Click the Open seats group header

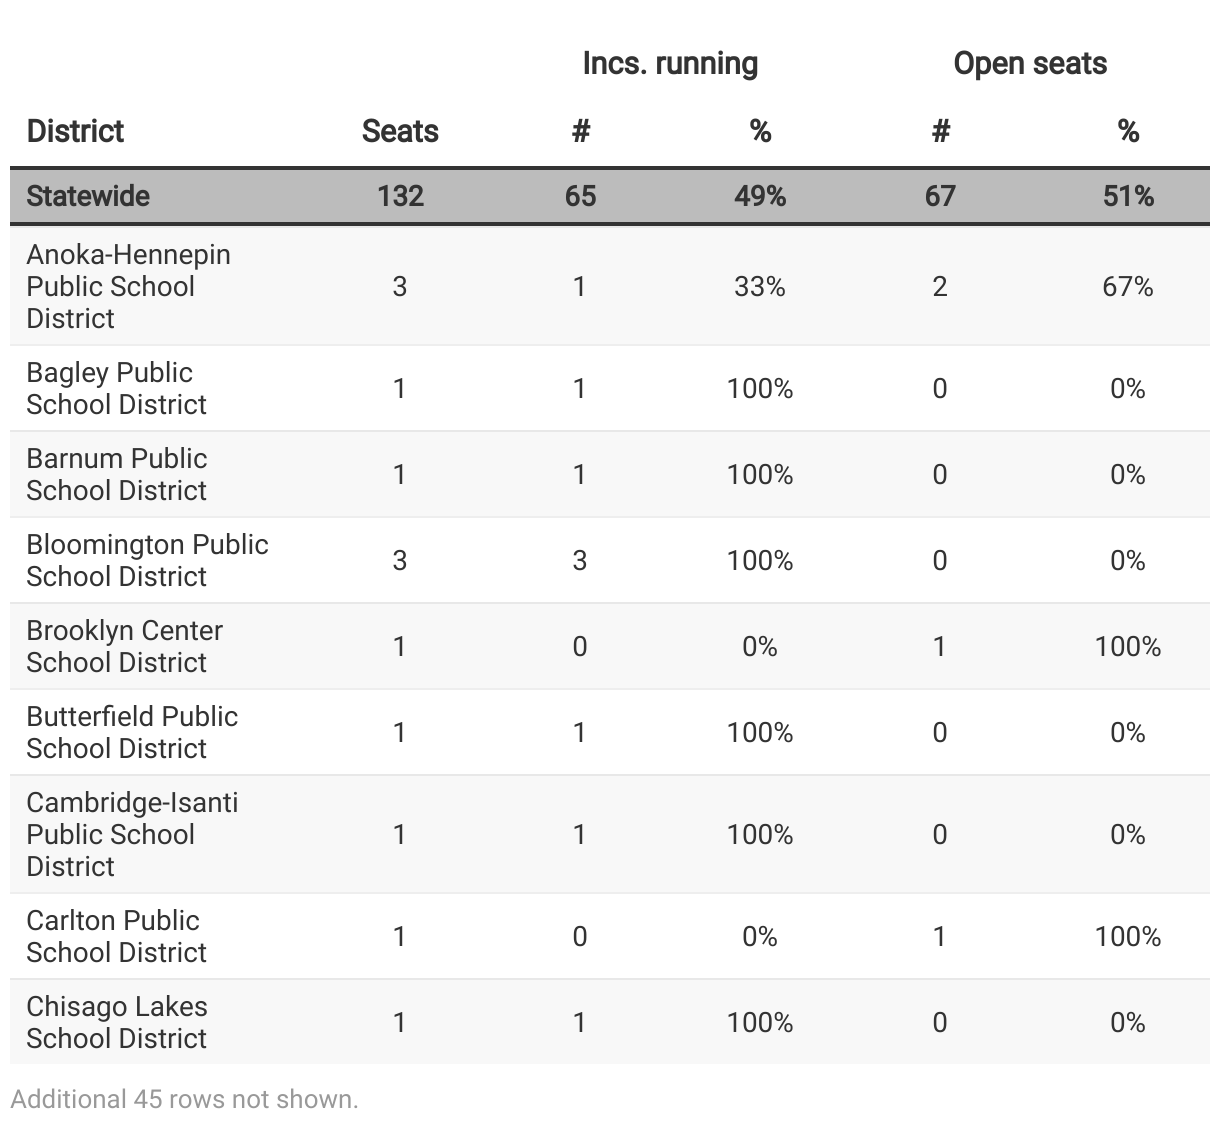pyautogui.click(x=1030, y=64)
